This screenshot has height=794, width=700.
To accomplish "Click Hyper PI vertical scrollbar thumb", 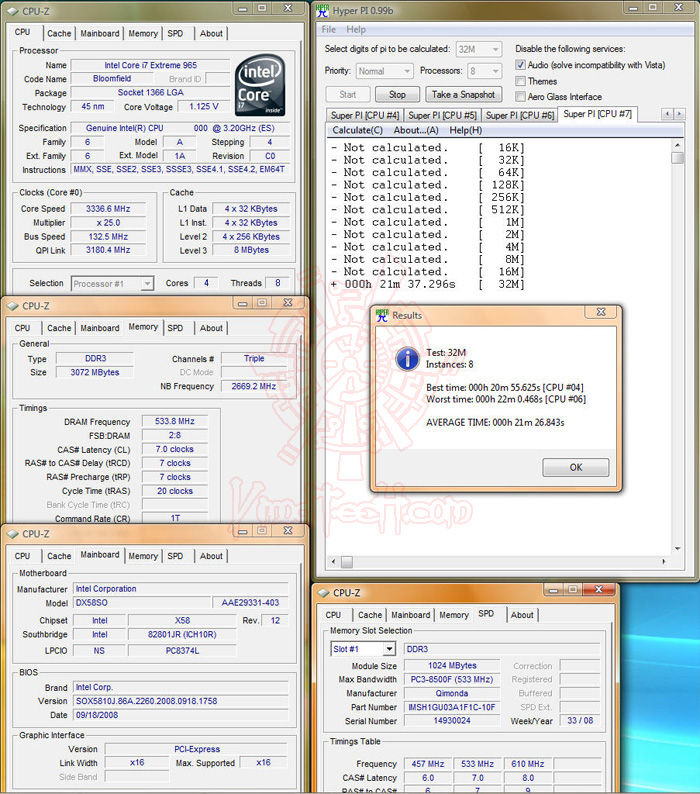I will tap(677, 158).
